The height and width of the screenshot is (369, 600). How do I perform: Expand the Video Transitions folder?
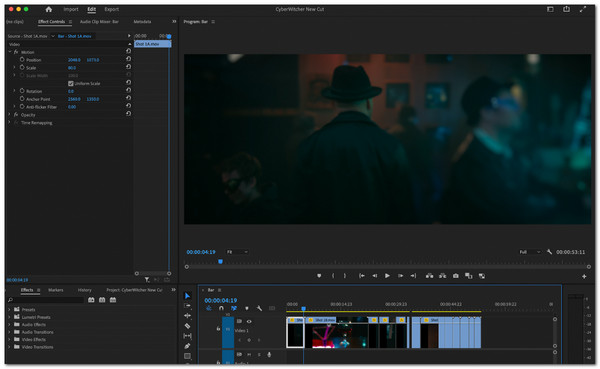point(9,347)
